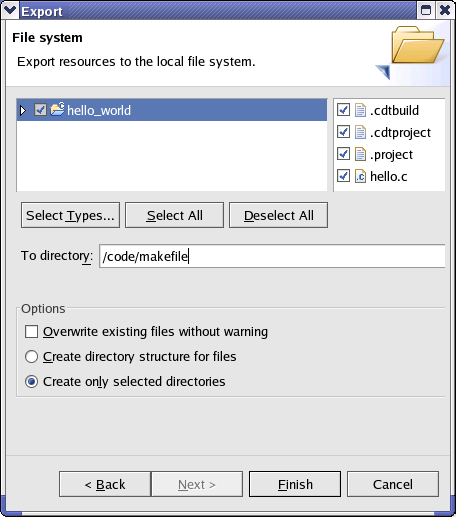This screenshot has height=517, width=456.
Task: Enable Overwrite existing files without warning
Action: click(31, 332)
